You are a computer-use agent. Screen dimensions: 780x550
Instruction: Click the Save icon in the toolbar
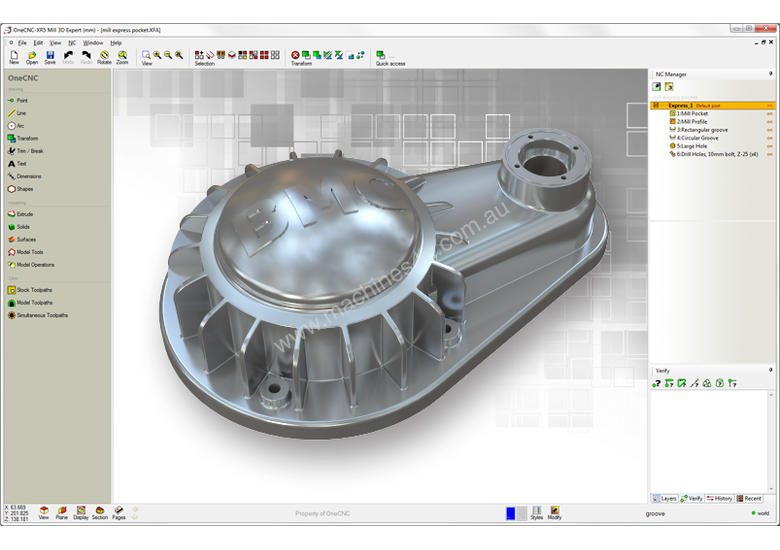pos(50,56)
